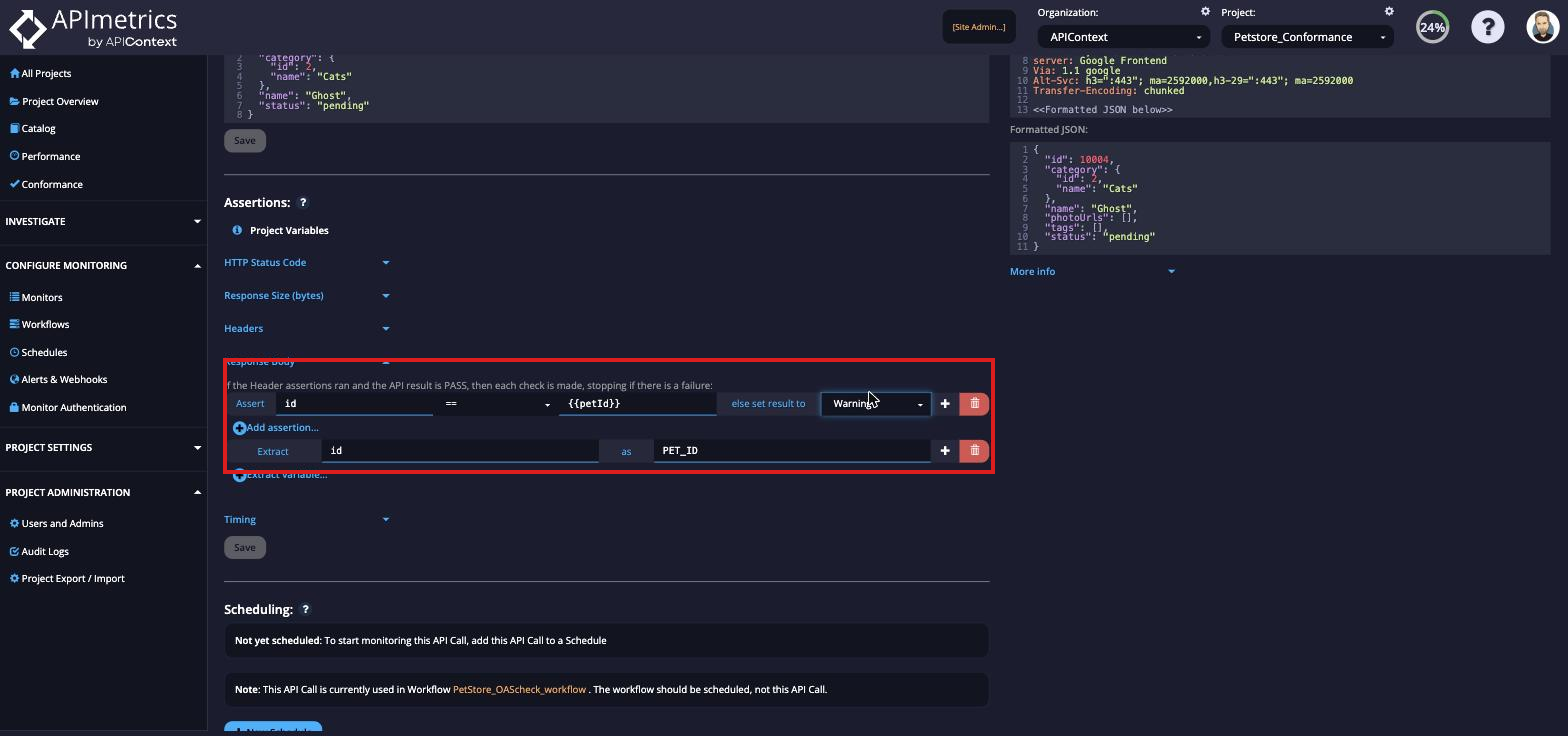Open Organization dropdown showing APIContext
Image resolution: width=1568 pixels, height=736 pixels.
pyautogui.click(x=1123, y=37)
